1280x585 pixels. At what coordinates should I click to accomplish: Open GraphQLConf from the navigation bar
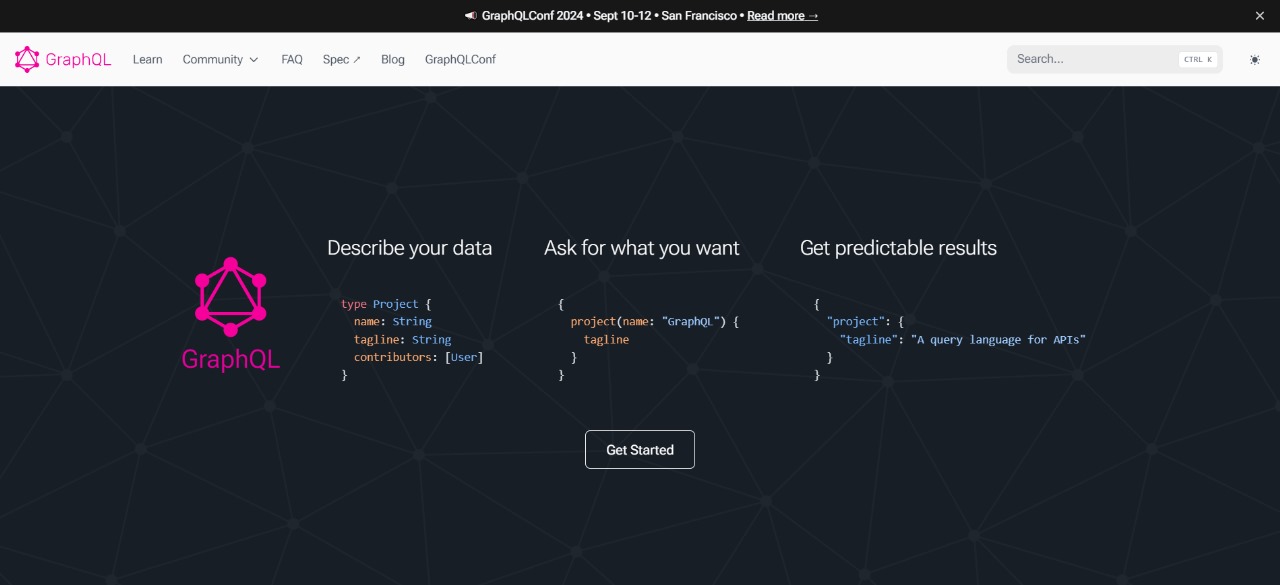tap(460, 60)
